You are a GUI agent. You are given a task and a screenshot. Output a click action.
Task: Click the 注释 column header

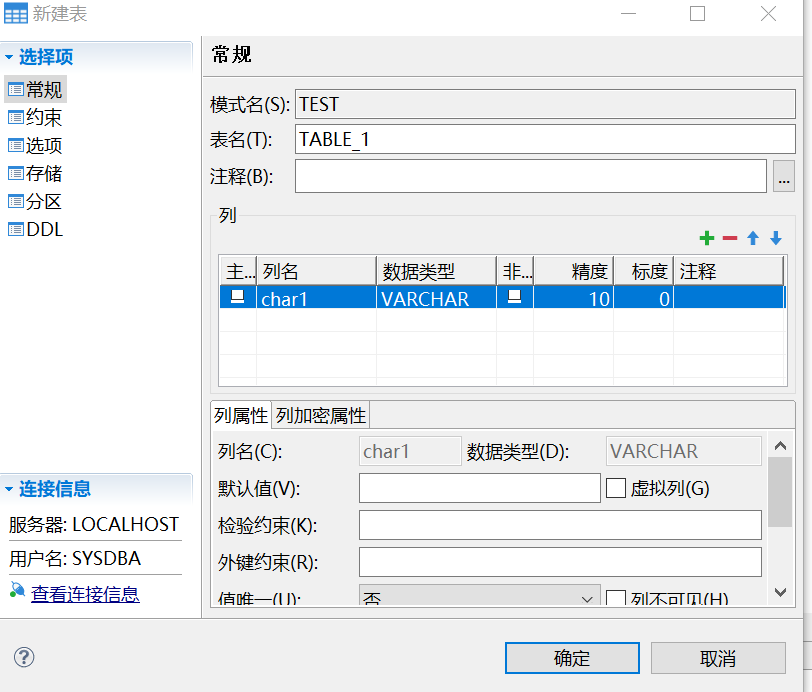coord(728,271)
